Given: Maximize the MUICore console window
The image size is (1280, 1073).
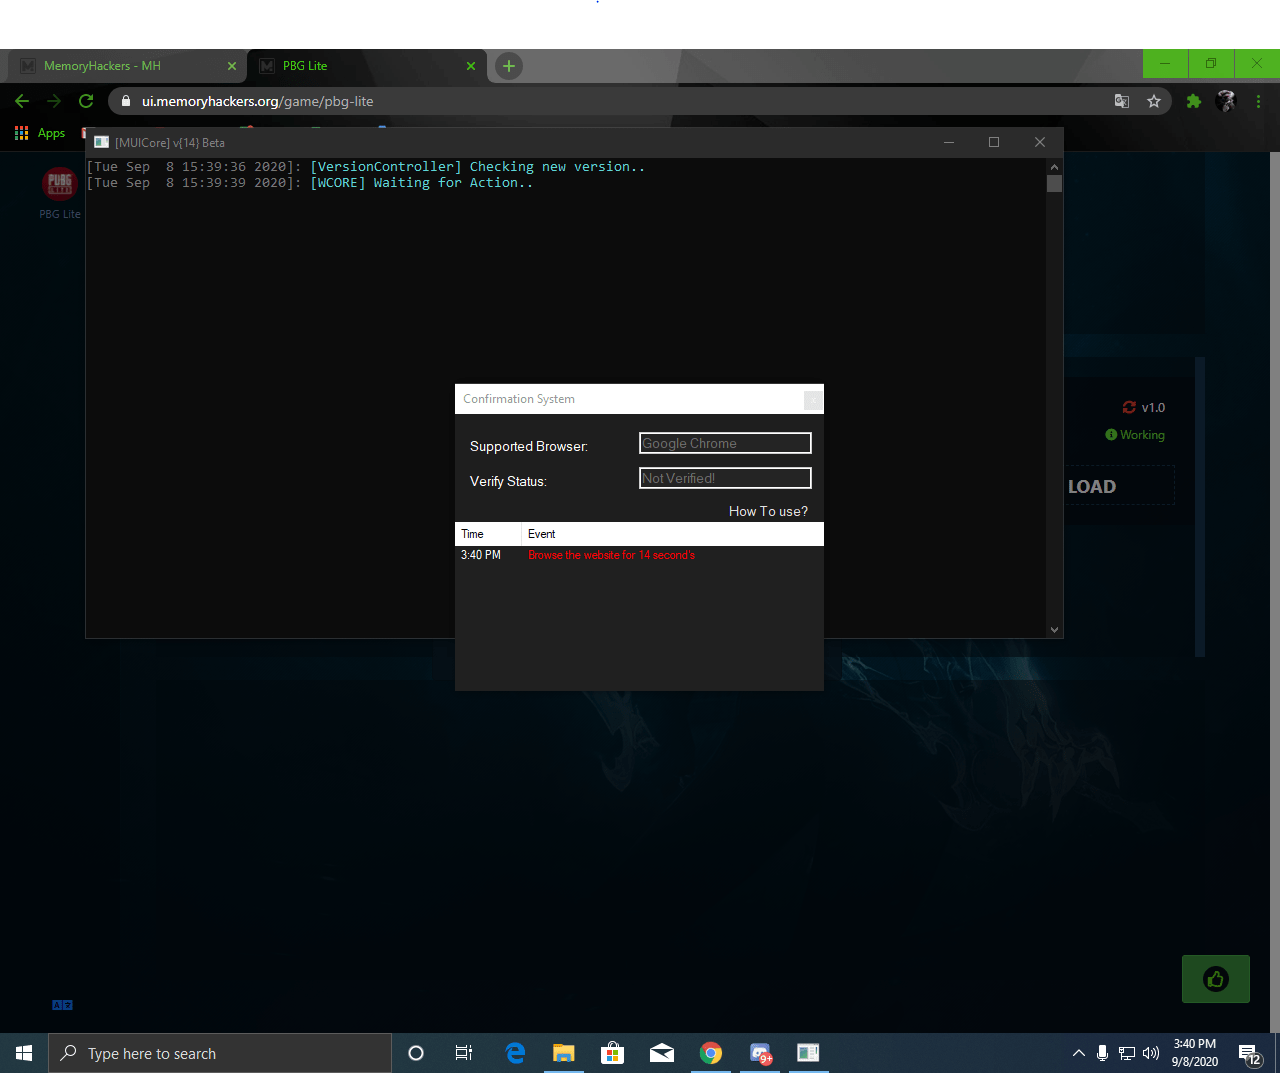Looking at the screenshot, I should coord(994,142).
